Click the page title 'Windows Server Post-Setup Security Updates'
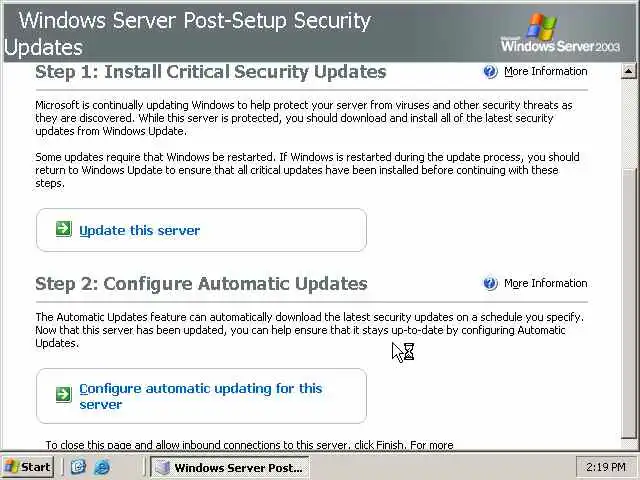This screenshot has height=480, width=640. (x=190, y=33)
